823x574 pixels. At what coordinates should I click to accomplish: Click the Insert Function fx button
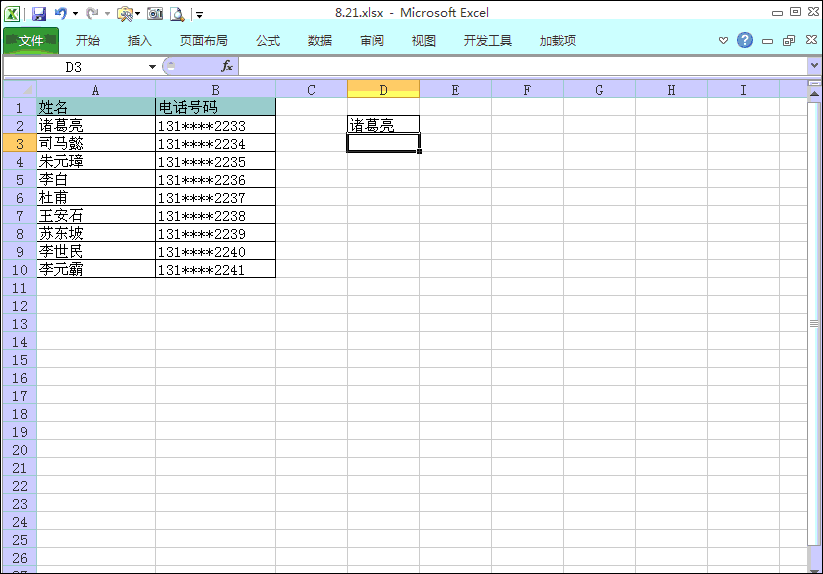[x=227, y=66]
